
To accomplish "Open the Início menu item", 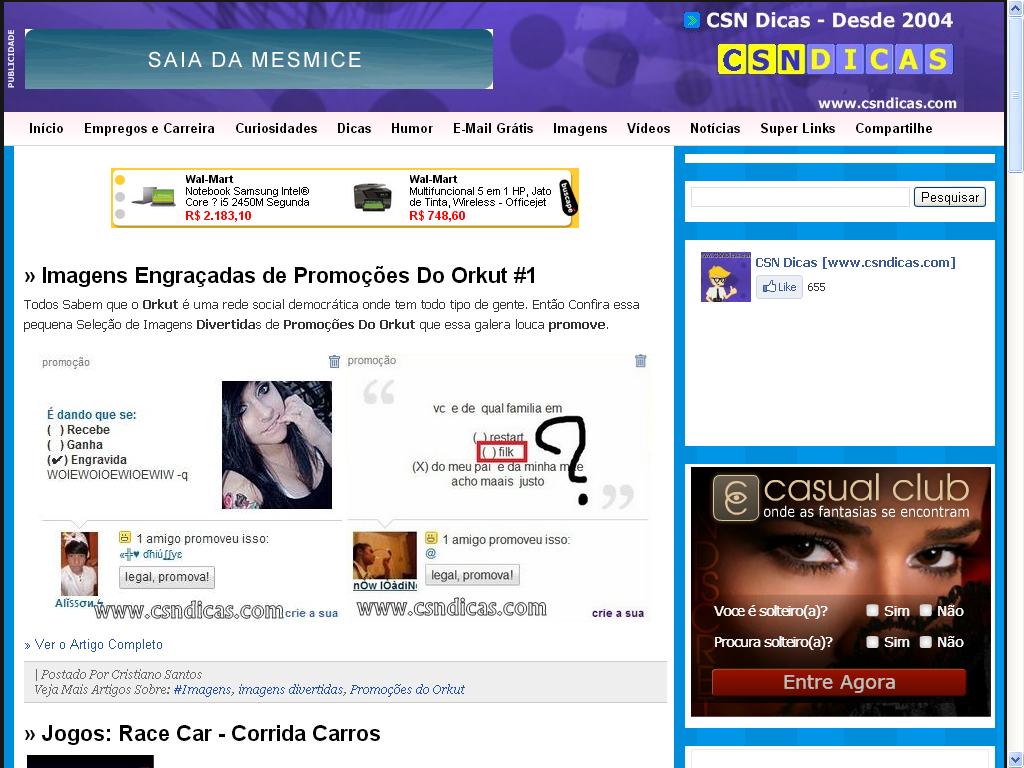I will [x=46, y=129].
